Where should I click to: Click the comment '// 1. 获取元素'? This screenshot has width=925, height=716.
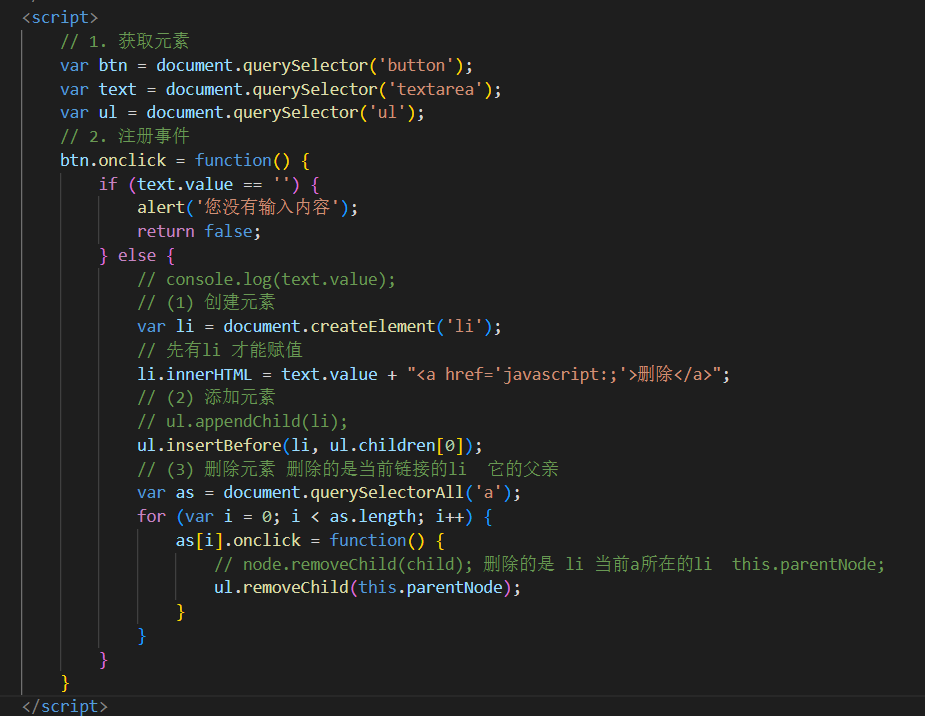pyautogui.click(x=124, y=41)
